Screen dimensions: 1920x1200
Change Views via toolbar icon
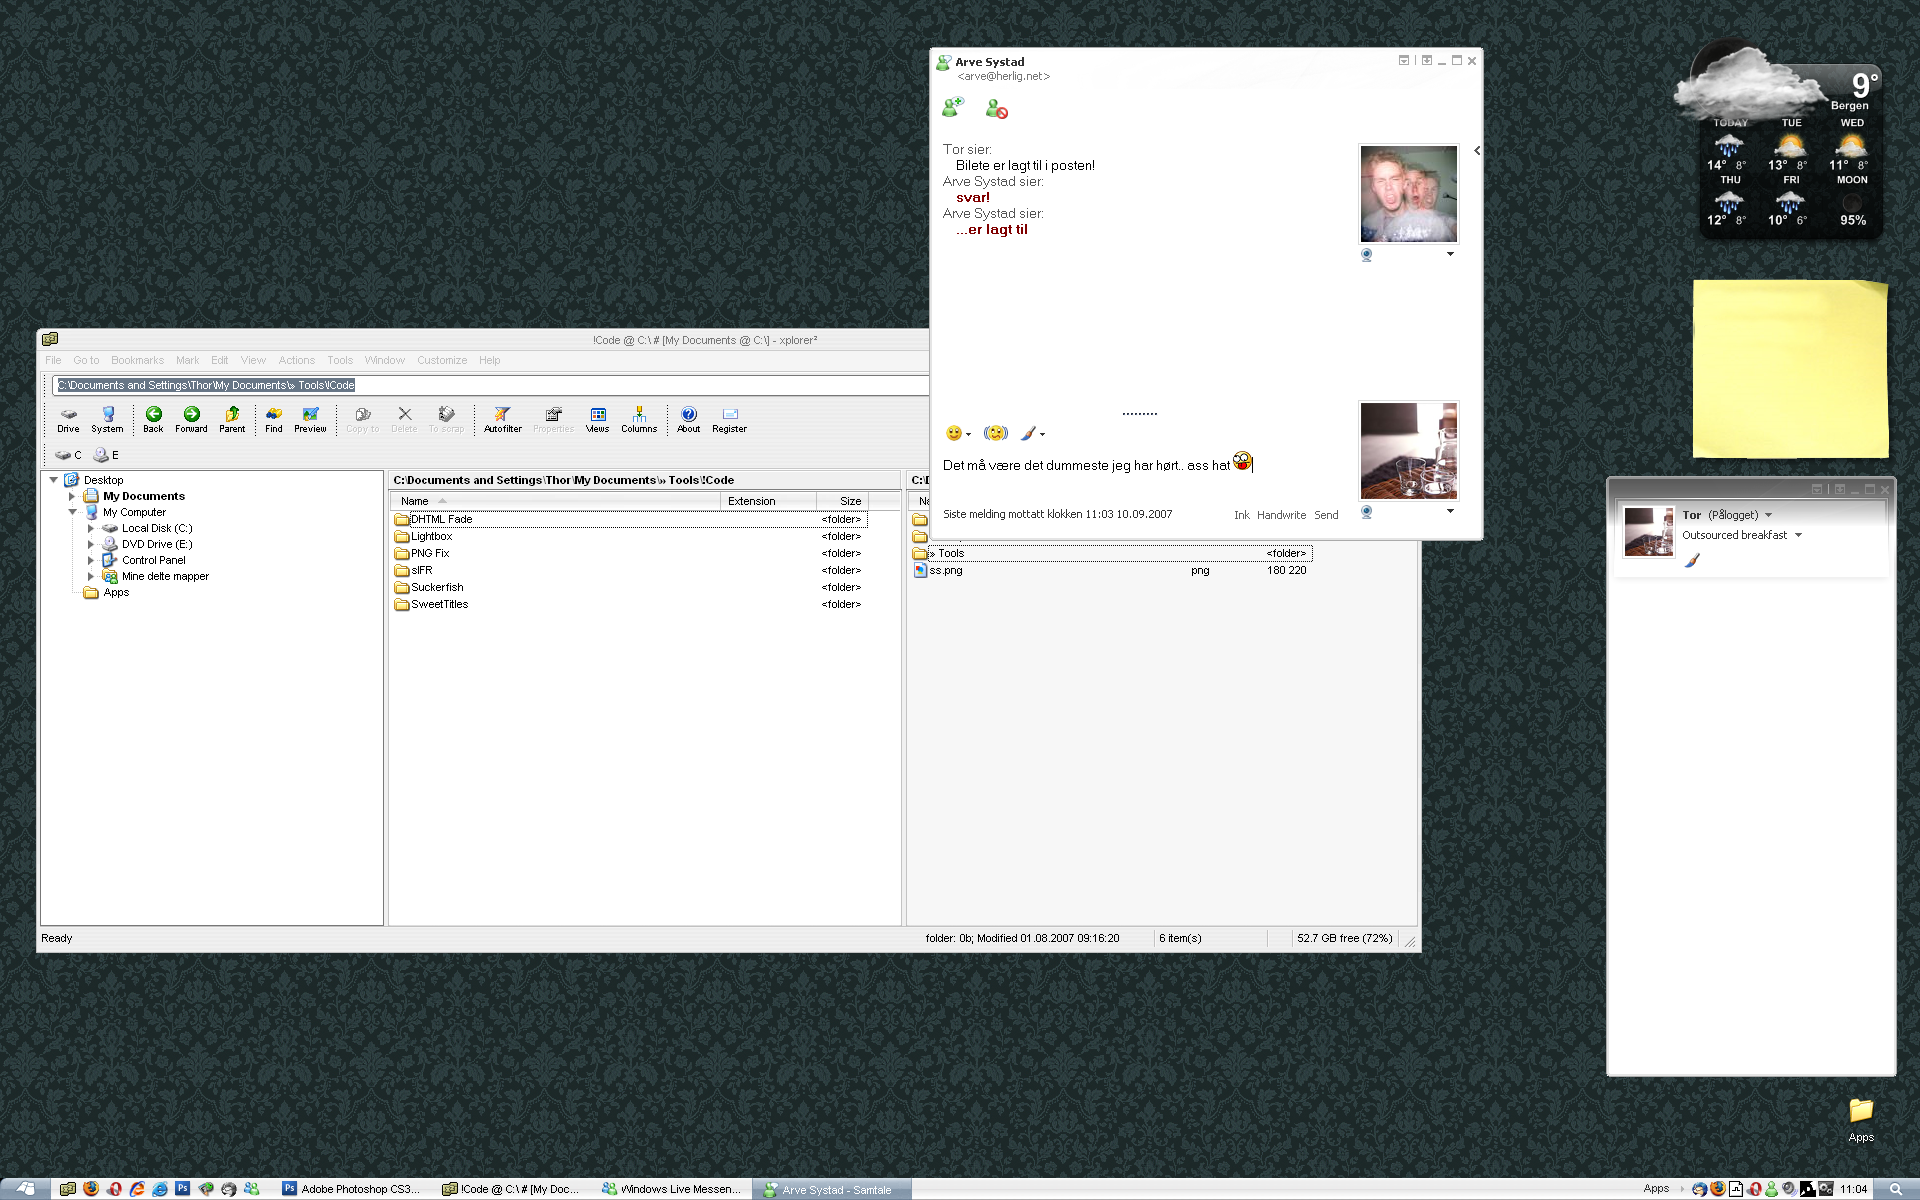tap(597, 419)
